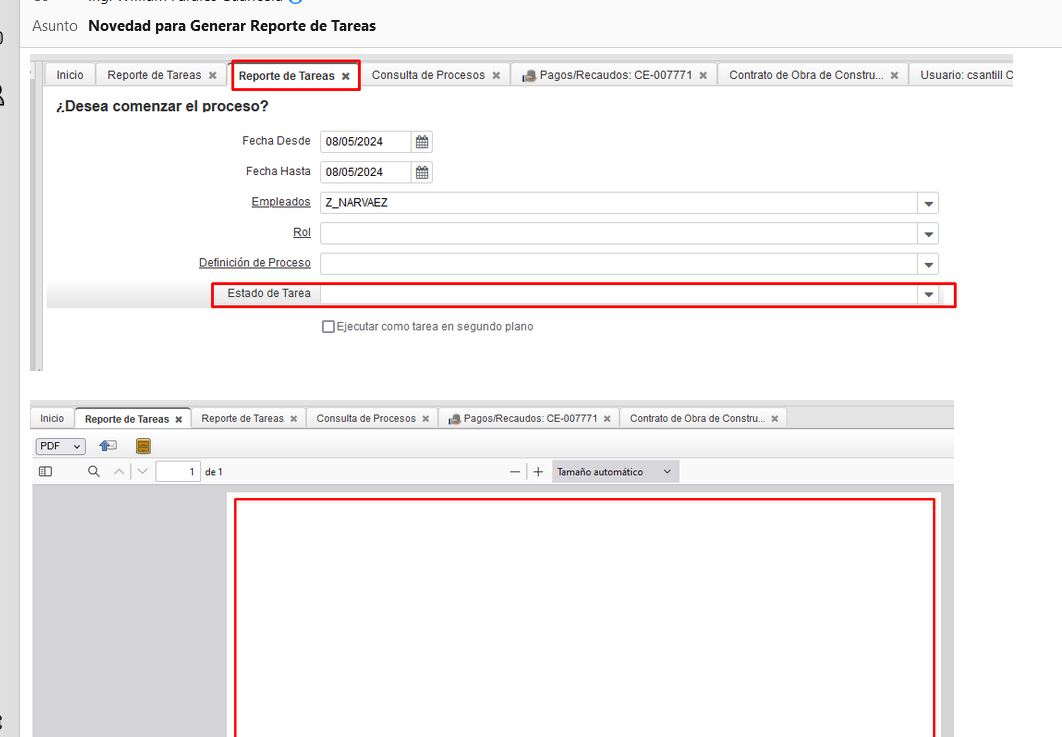This screenshot has height=737, width=1062.
Task: Go to next PDF page arrow
Action: pyautogui.click(x=142, y=471)
